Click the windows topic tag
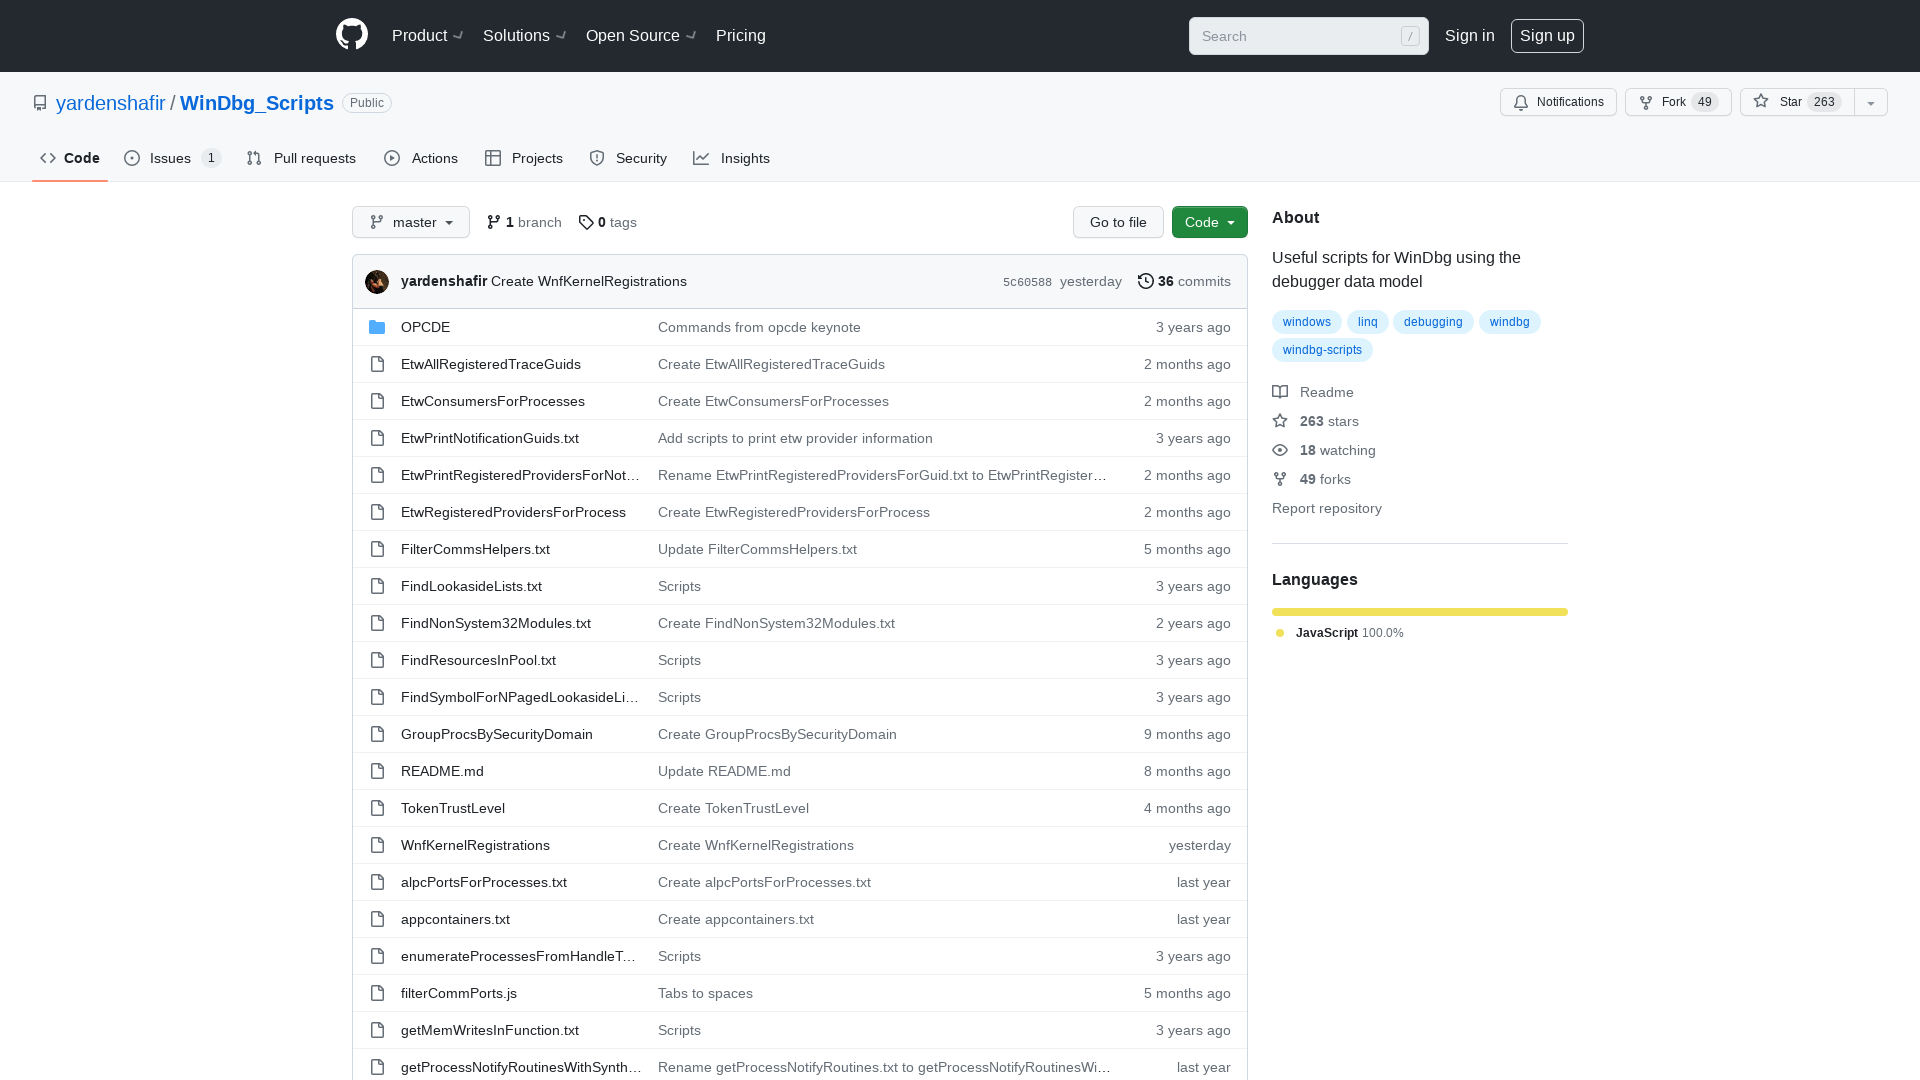Viewport: 1920px width, 1080px height. [x=1307, y=322]
